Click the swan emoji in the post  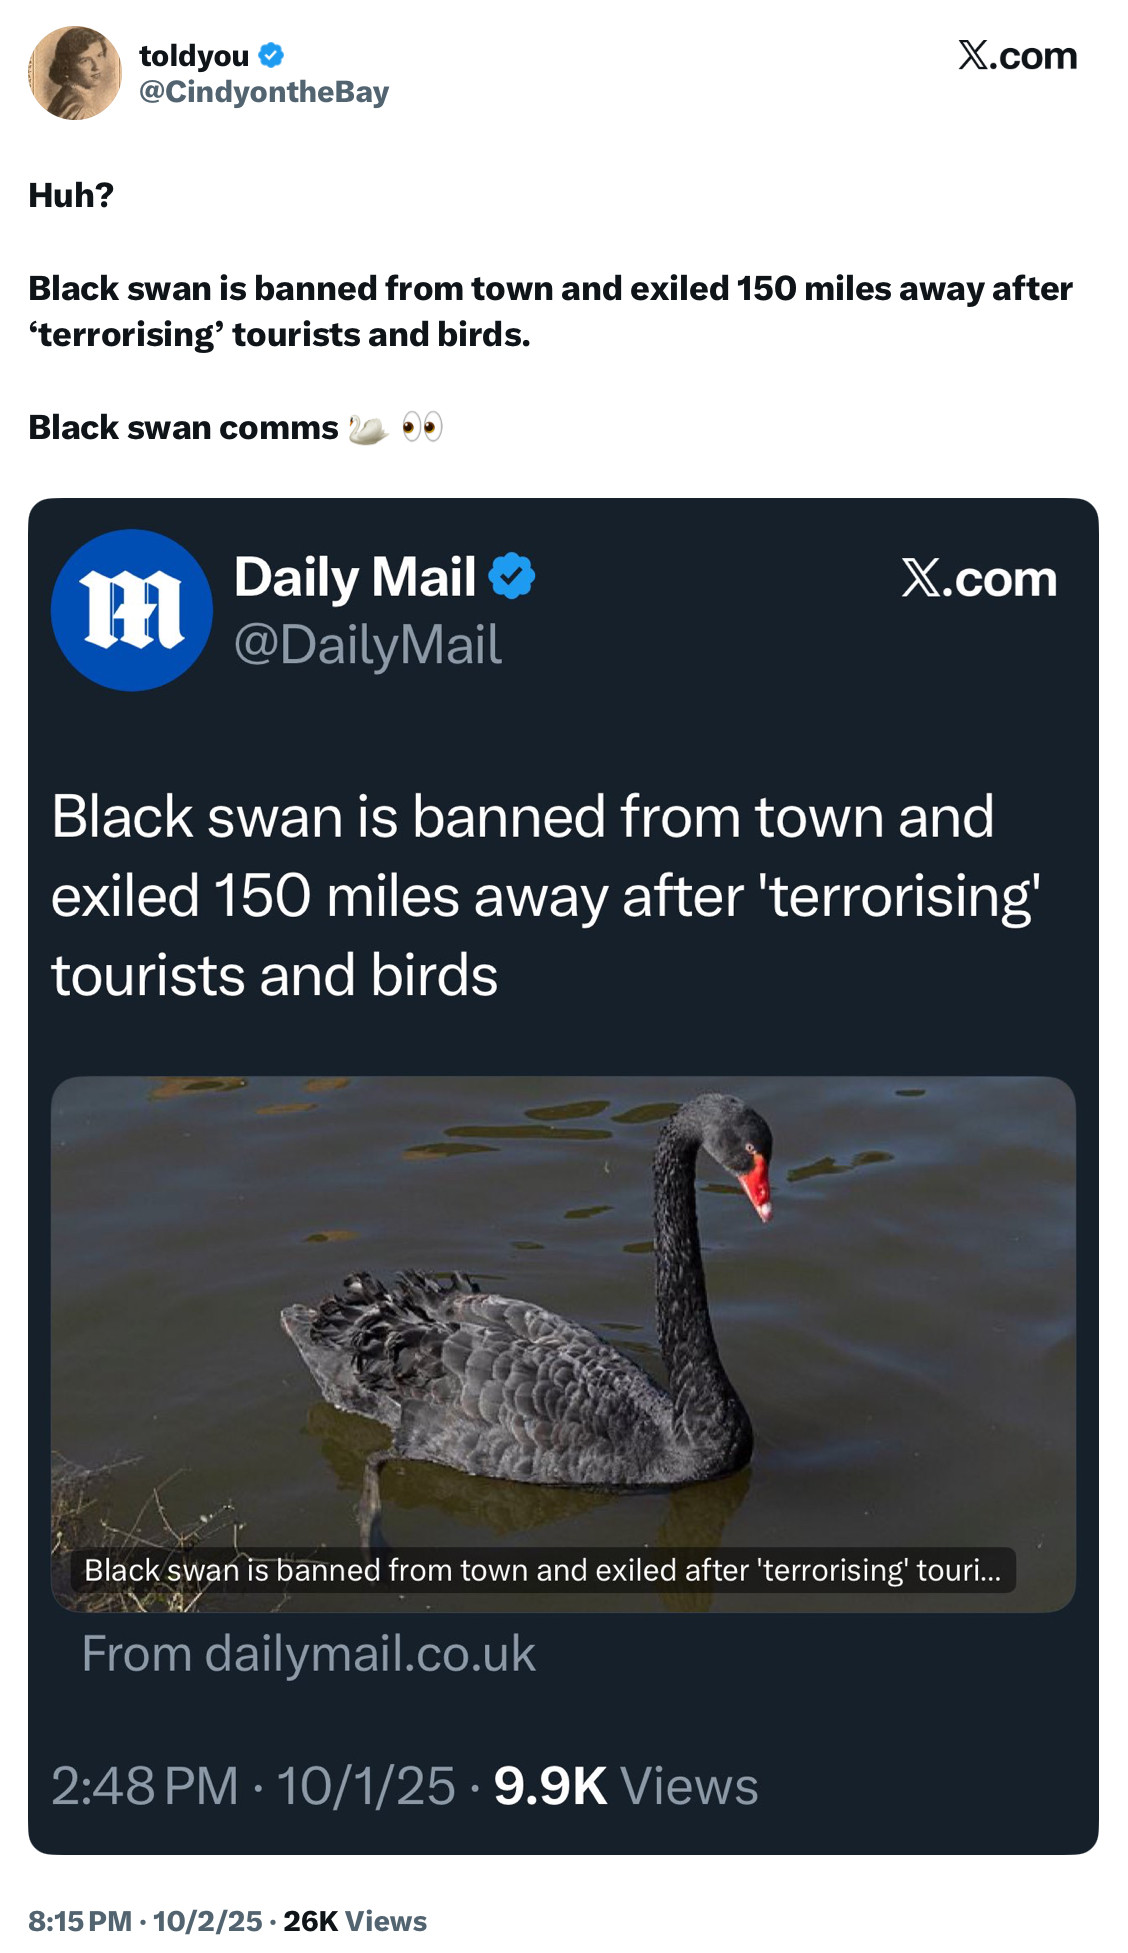[x=367, y=428]
